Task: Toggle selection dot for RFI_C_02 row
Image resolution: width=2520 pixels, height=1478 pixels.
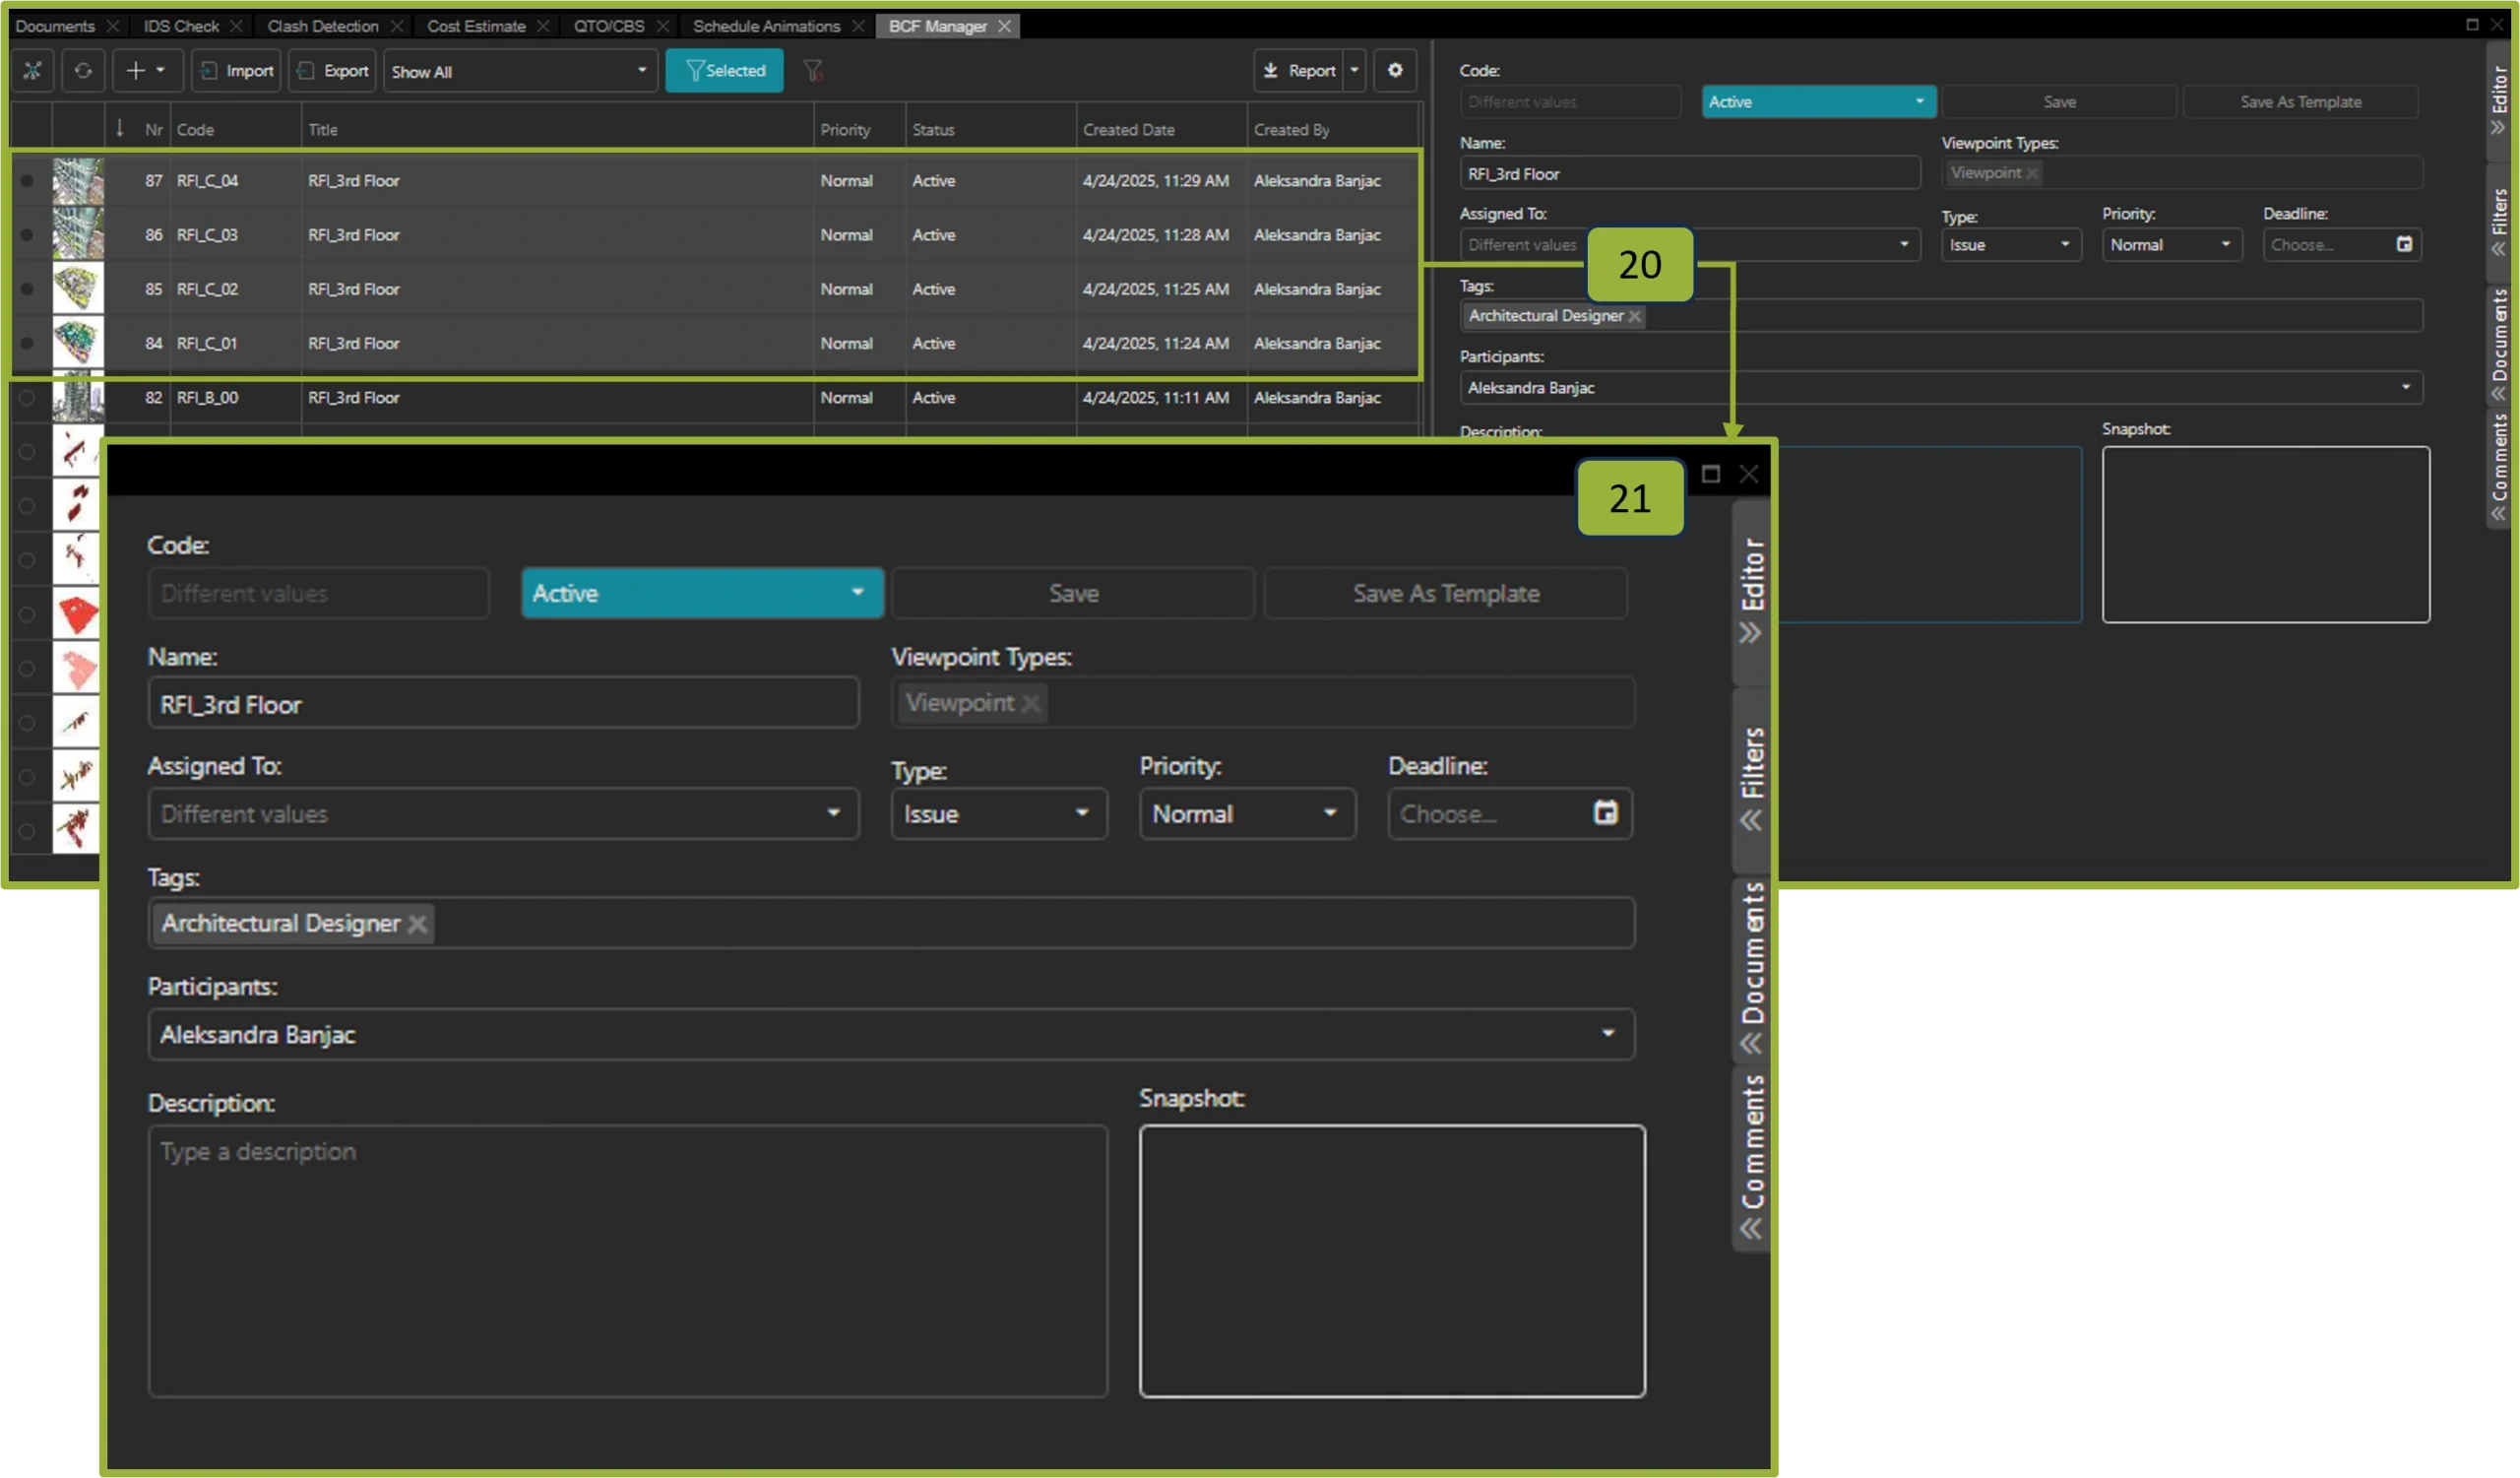Action: coord(27,289)
